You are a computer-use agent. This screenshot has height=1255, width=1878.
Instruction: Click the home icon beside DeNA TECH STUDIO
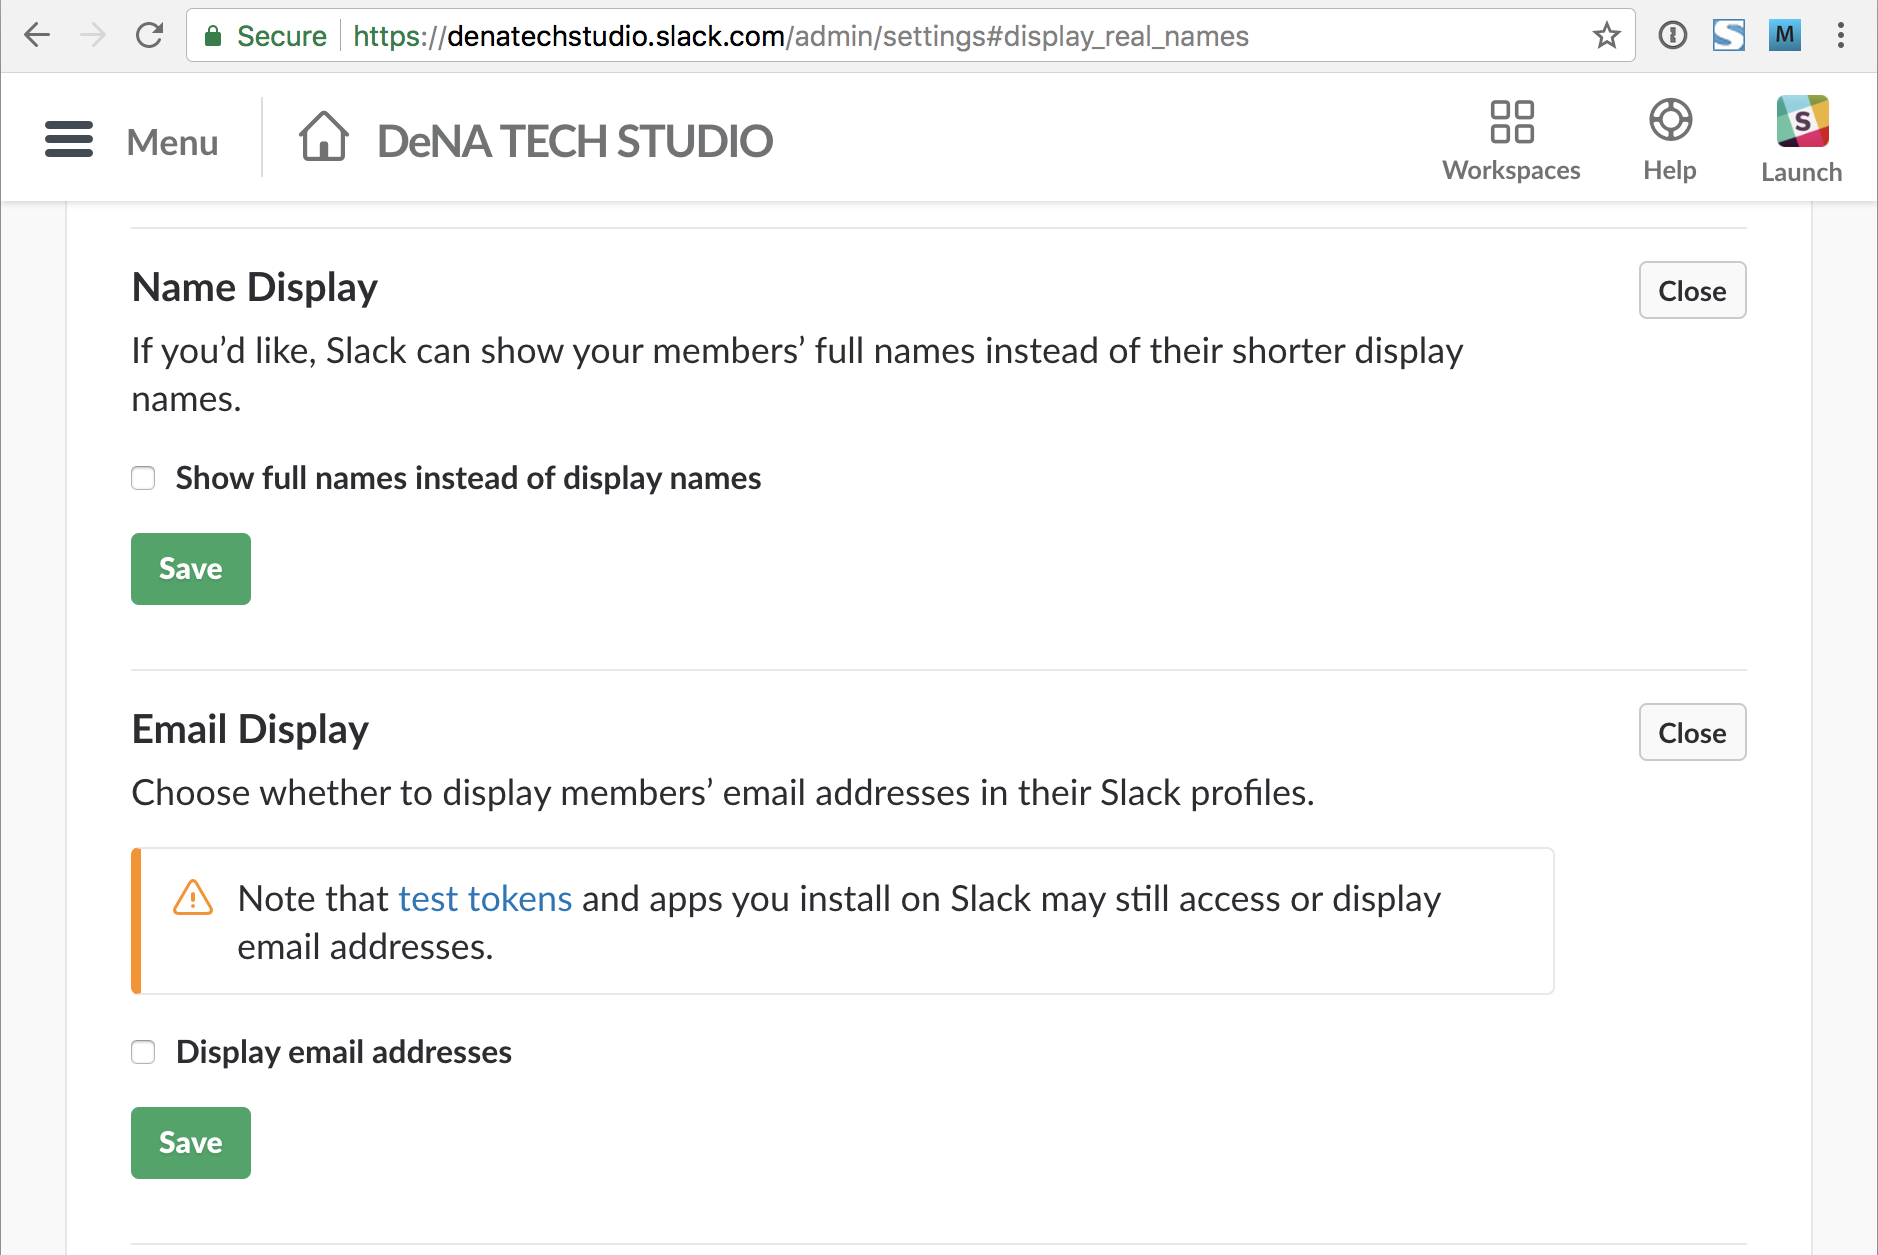(324, 136)
